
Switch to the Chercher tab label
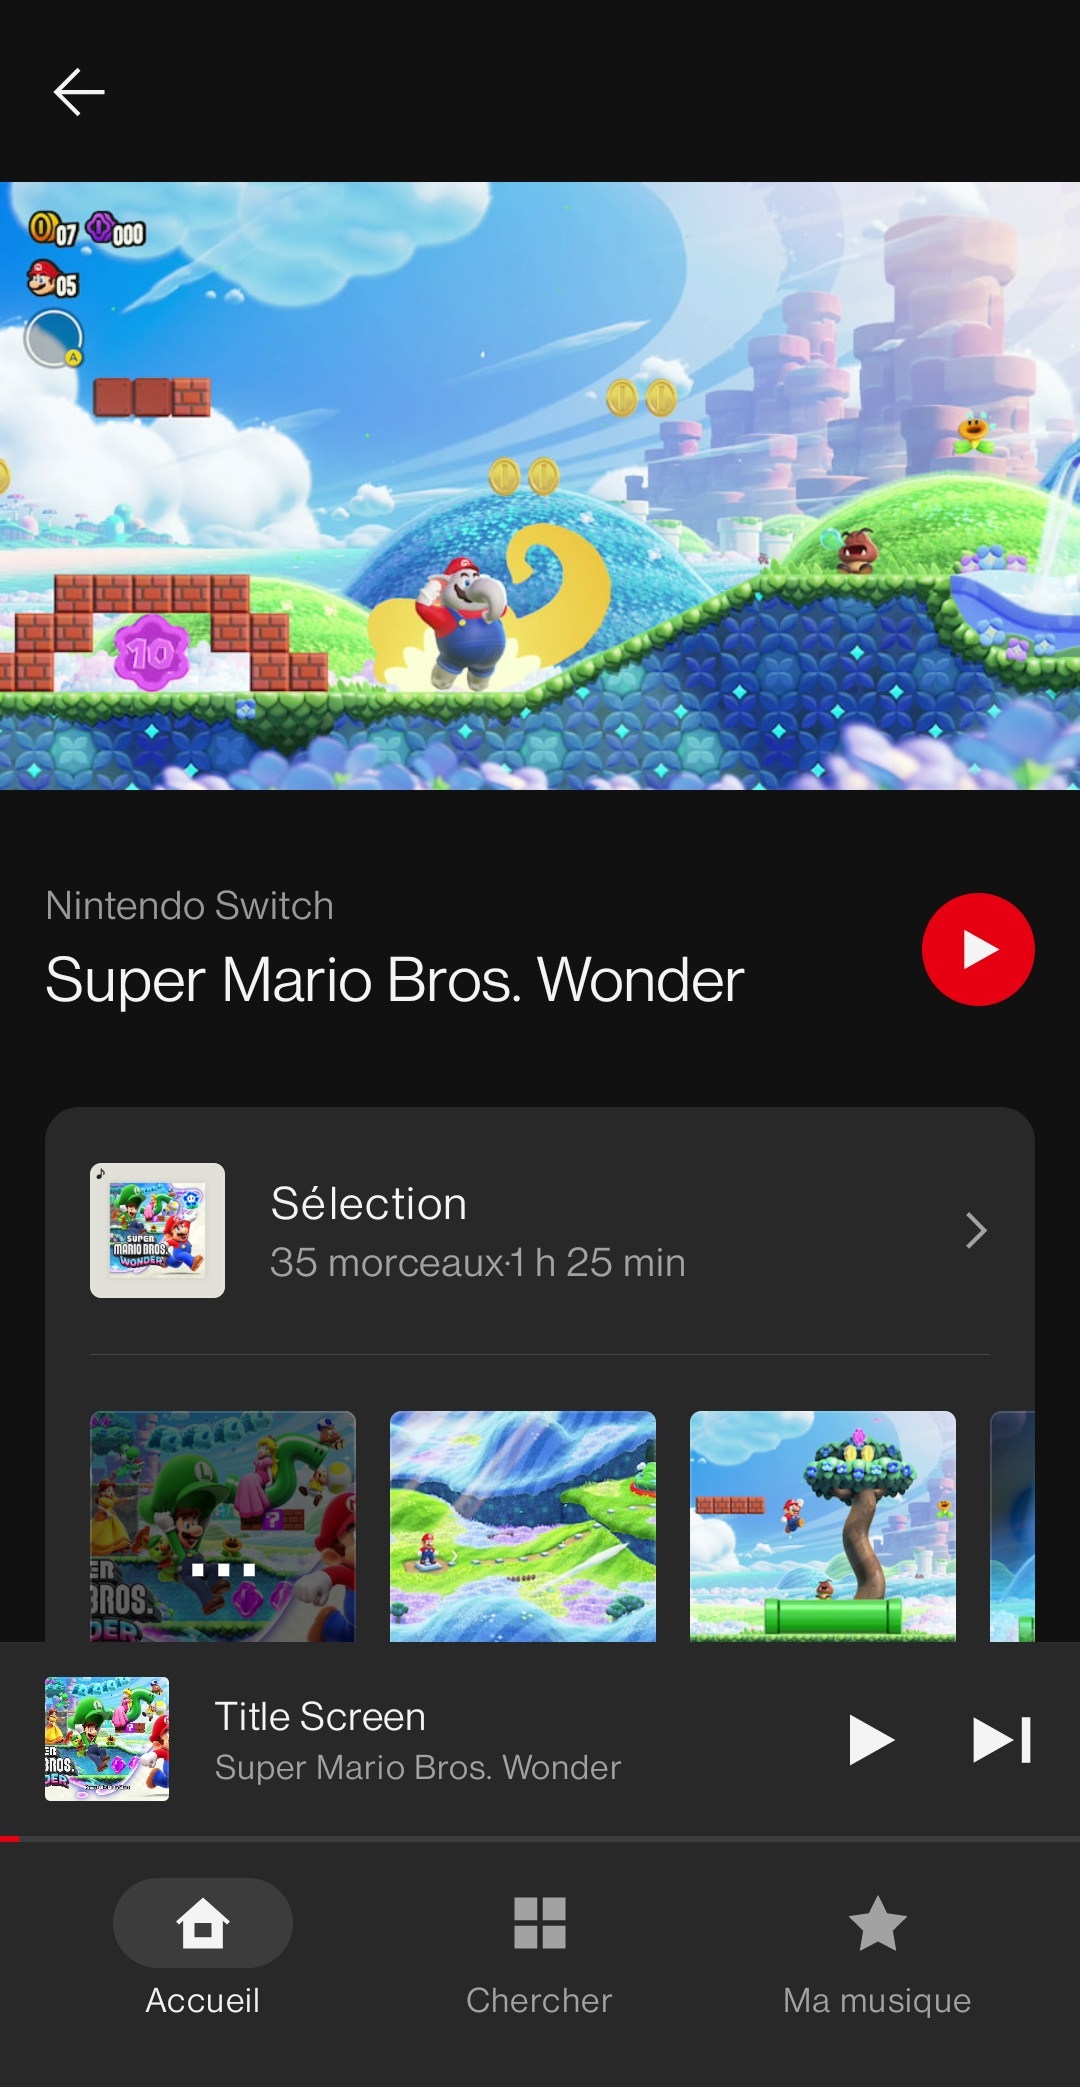(539, 2000)
